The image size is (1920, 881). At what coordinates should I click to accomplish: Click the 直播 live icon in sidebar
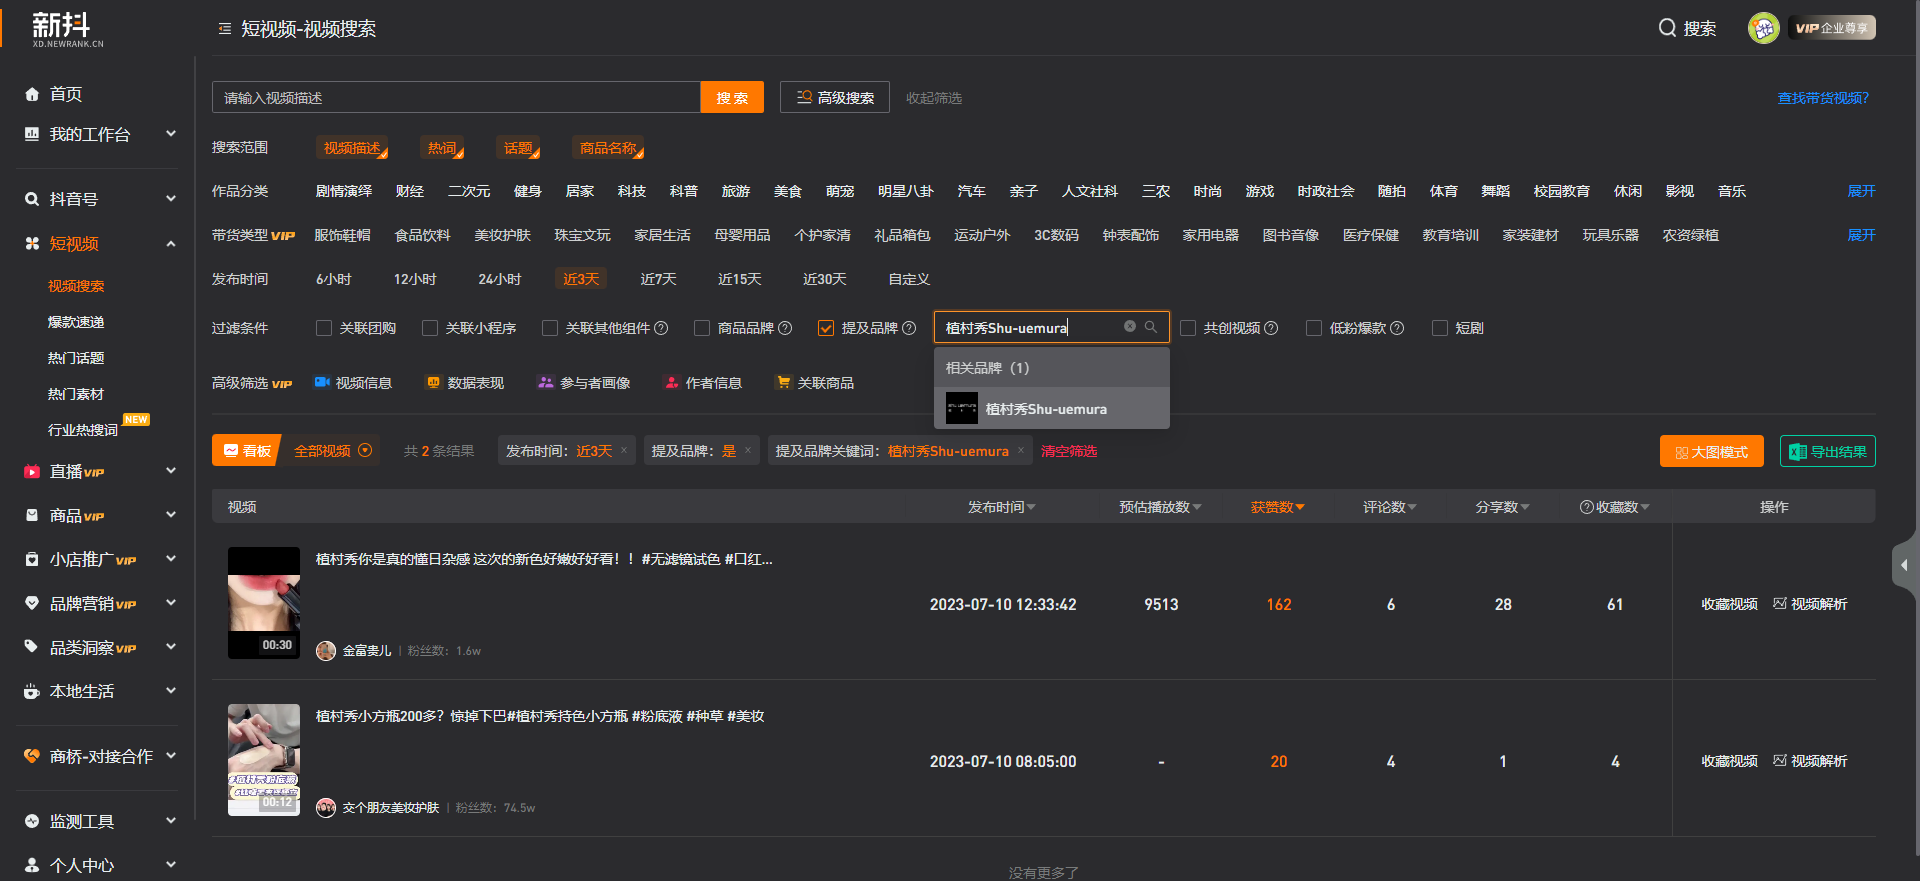pos(32,472)
